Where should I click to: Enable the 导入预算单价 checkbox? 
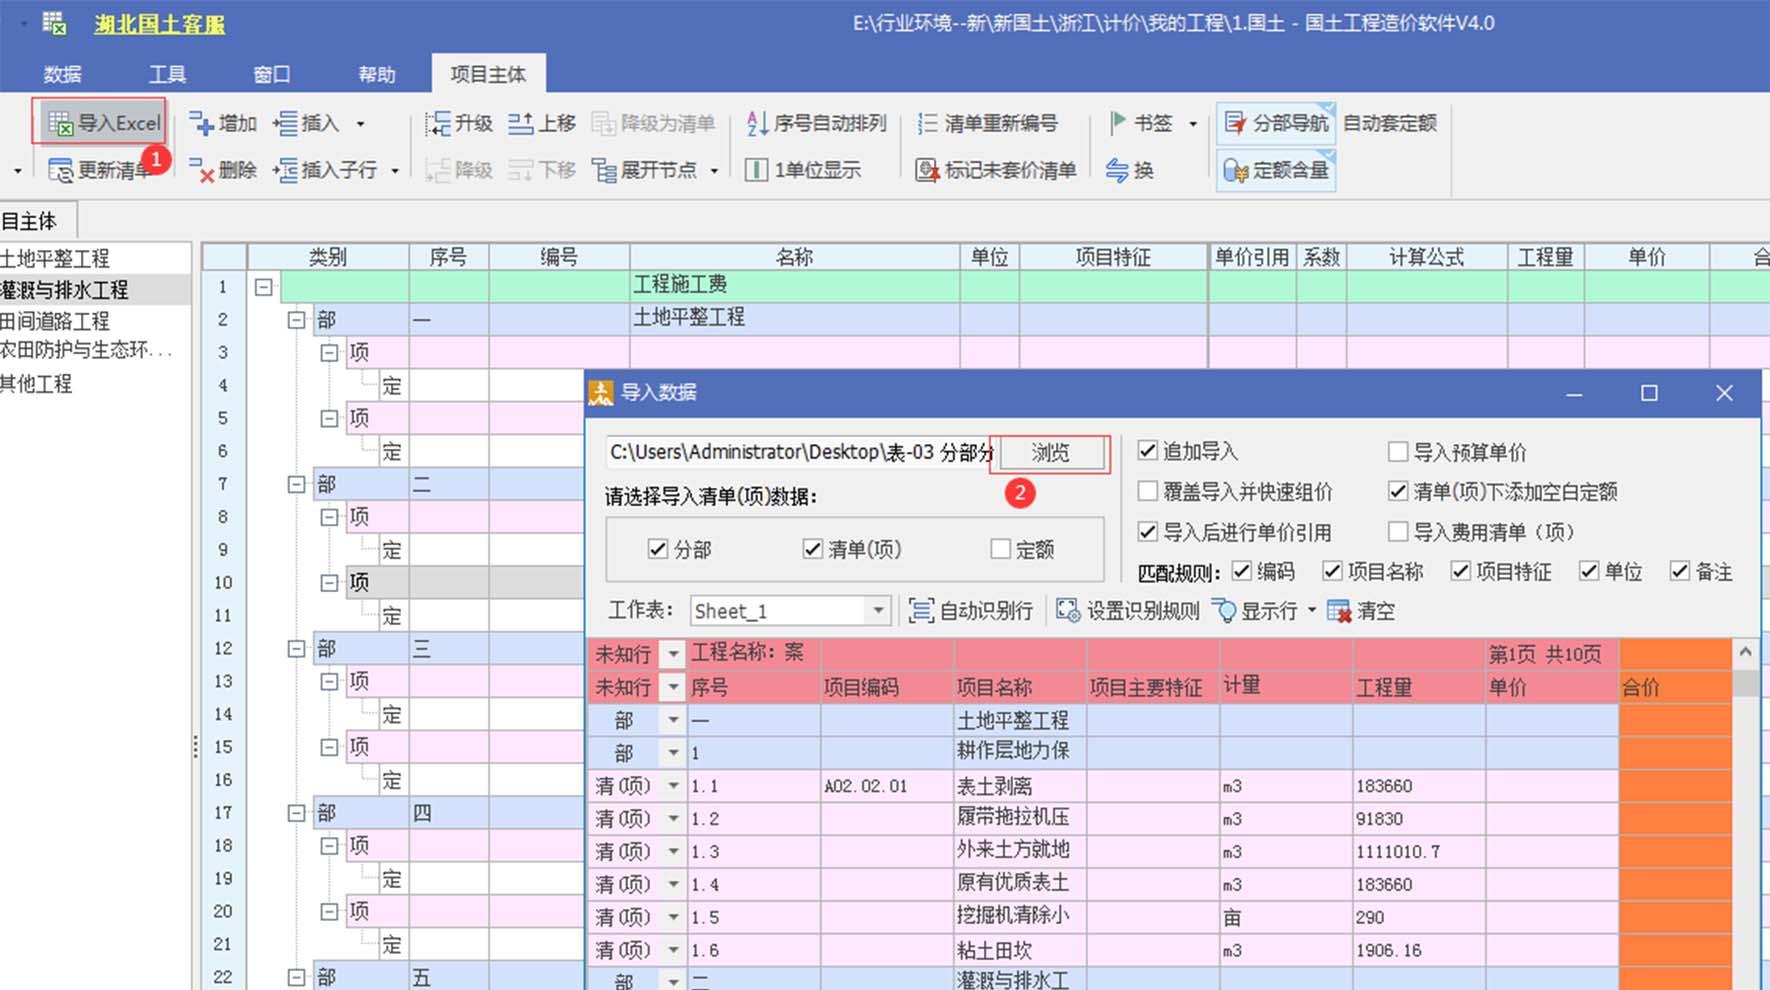(1398, 452)
